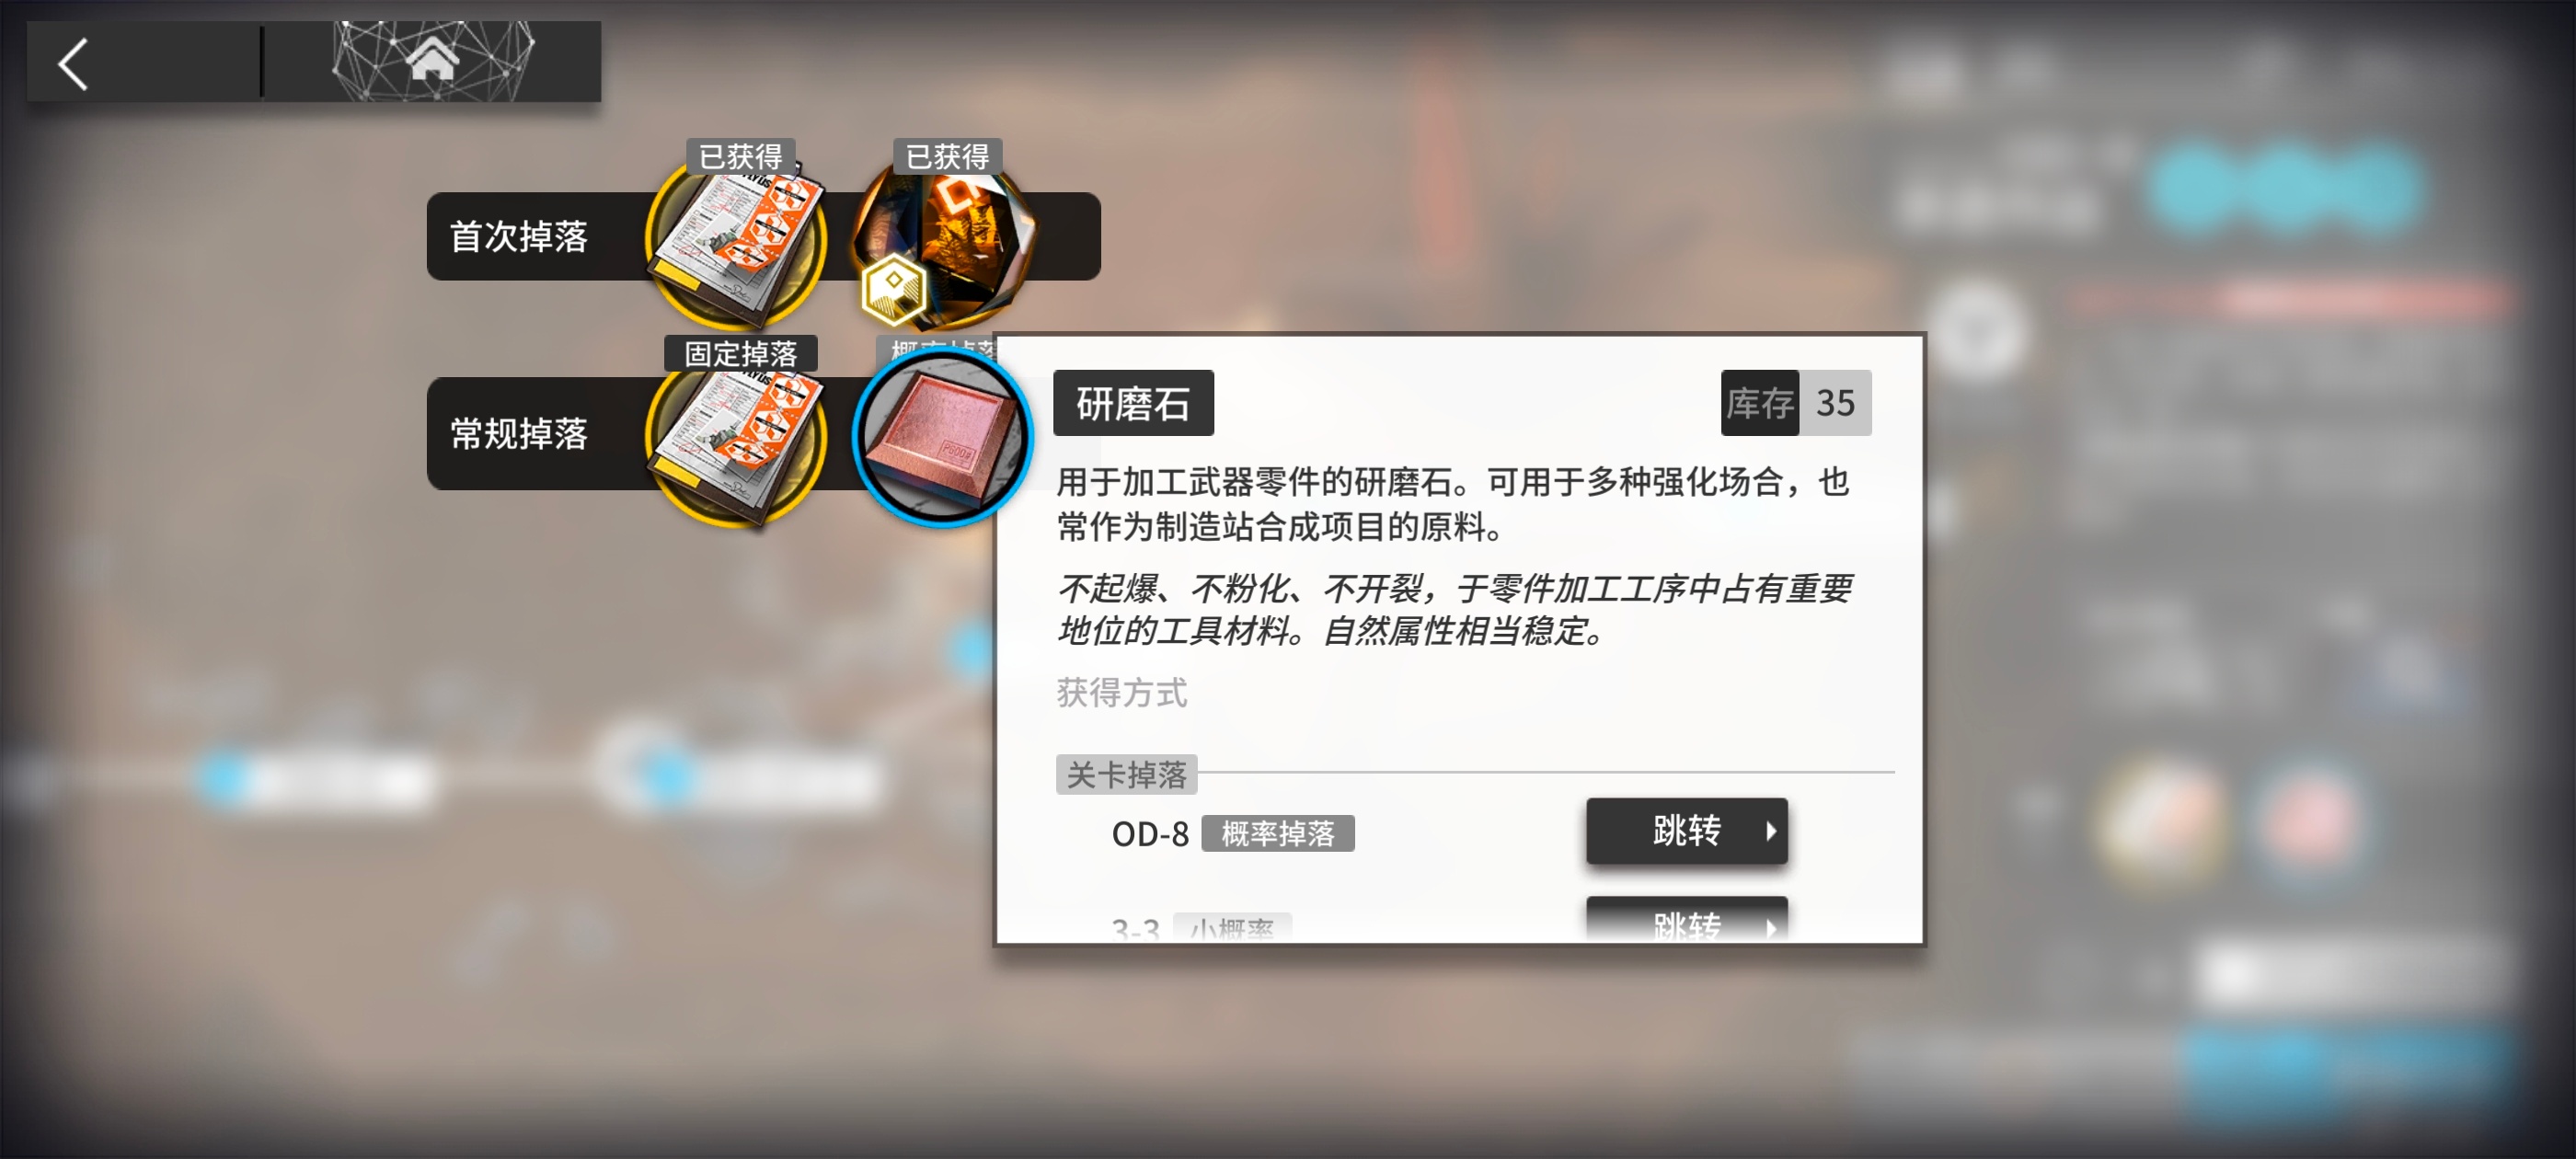Screen dimensions: 2576x1159
Task: Select the 研磨石 grindstone item icon
Action: pyautogui.click(x=942, y=437)
